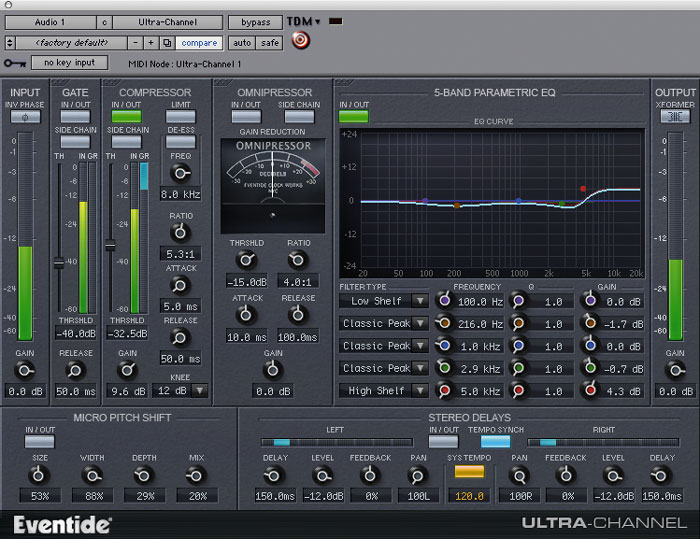Click the key input key icon
Viewport: 700px width, 539px height.
click(x=14, y=63)
